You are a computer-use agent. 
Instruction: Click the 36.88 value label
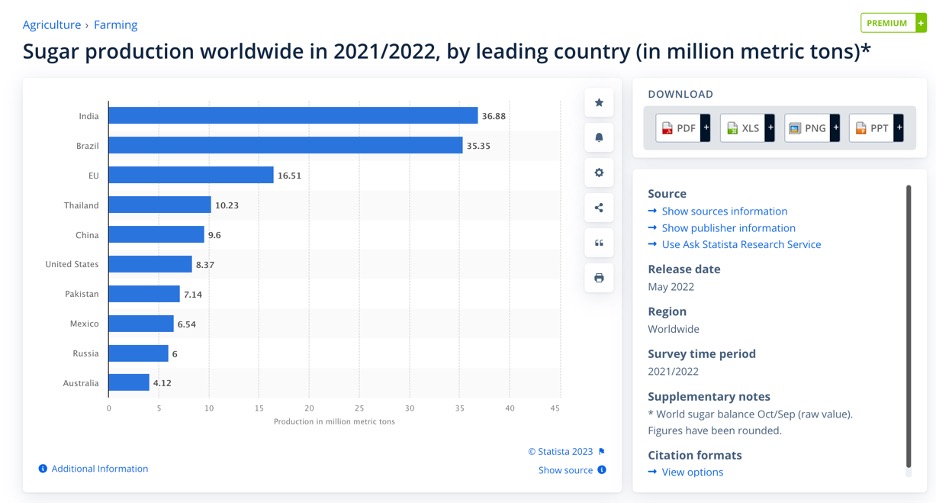coord(494,116)
